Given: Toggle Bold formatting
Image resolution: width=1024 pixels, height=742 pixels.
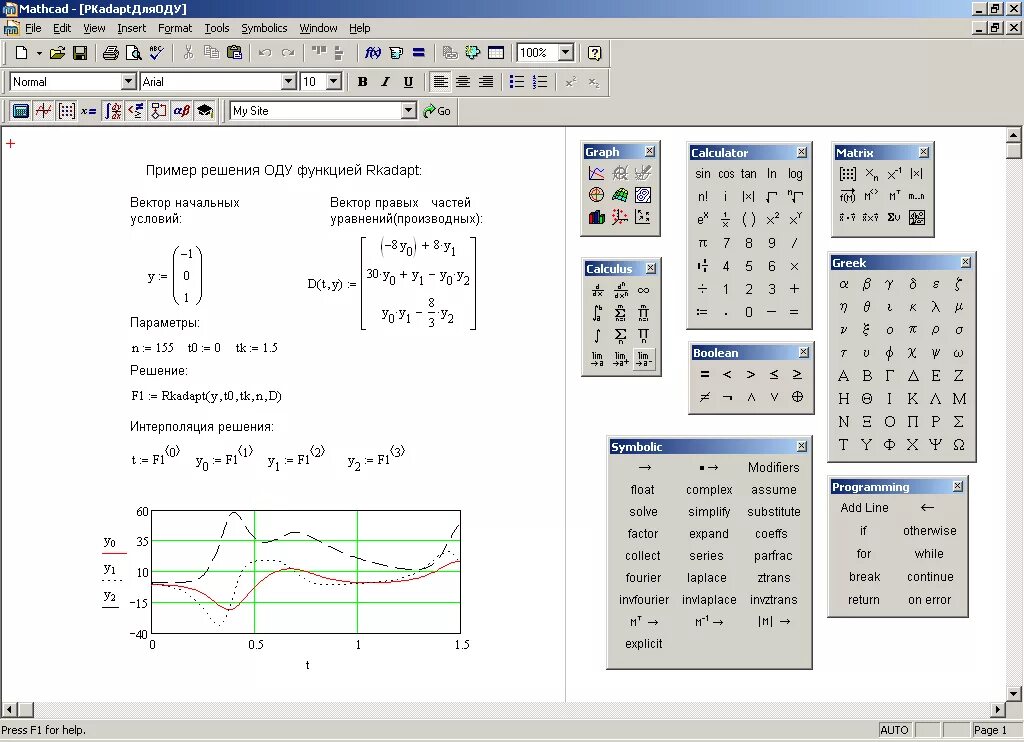Looking at the screenshot, I should pos(362,82).
